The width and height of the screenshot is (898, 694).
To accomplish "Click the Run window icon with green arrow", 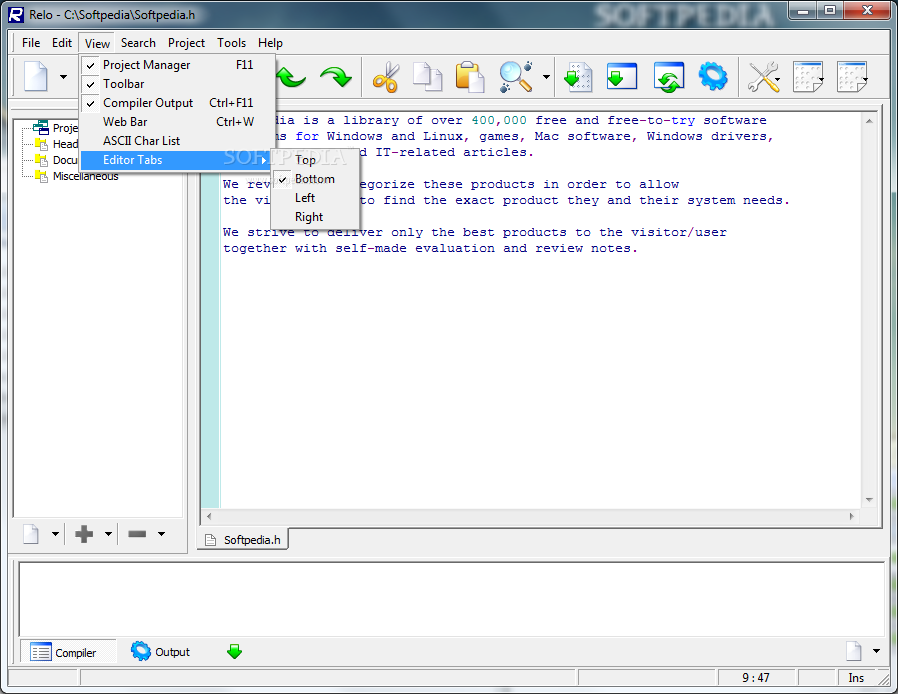I will click(622, 76).
